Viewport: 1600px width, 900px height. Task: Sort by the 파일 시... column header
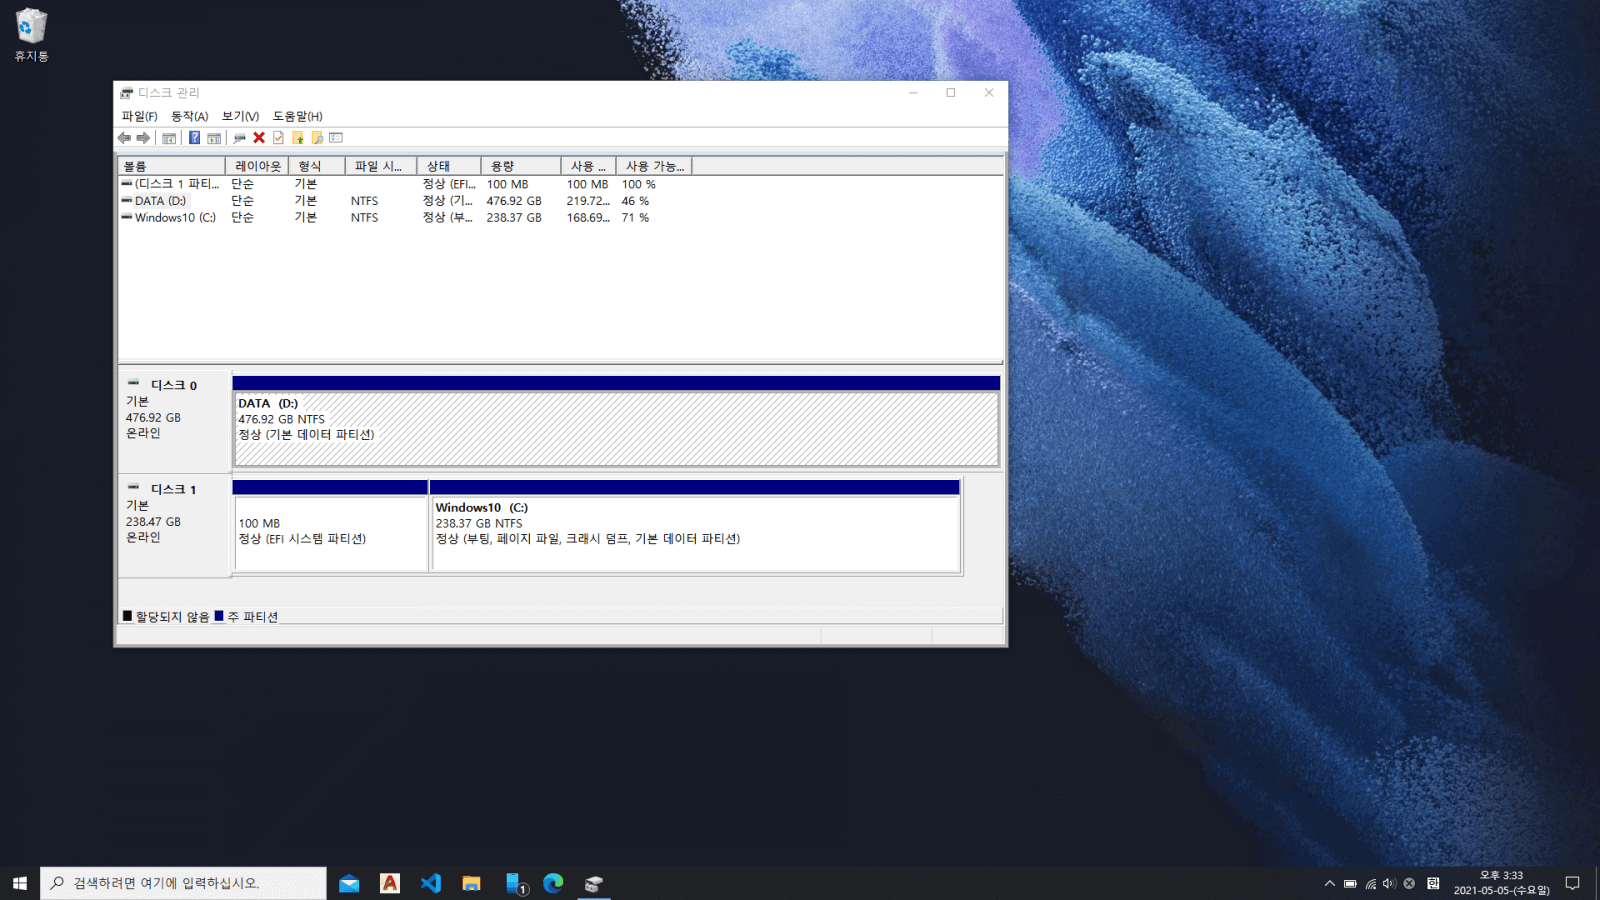pos(381,166)
